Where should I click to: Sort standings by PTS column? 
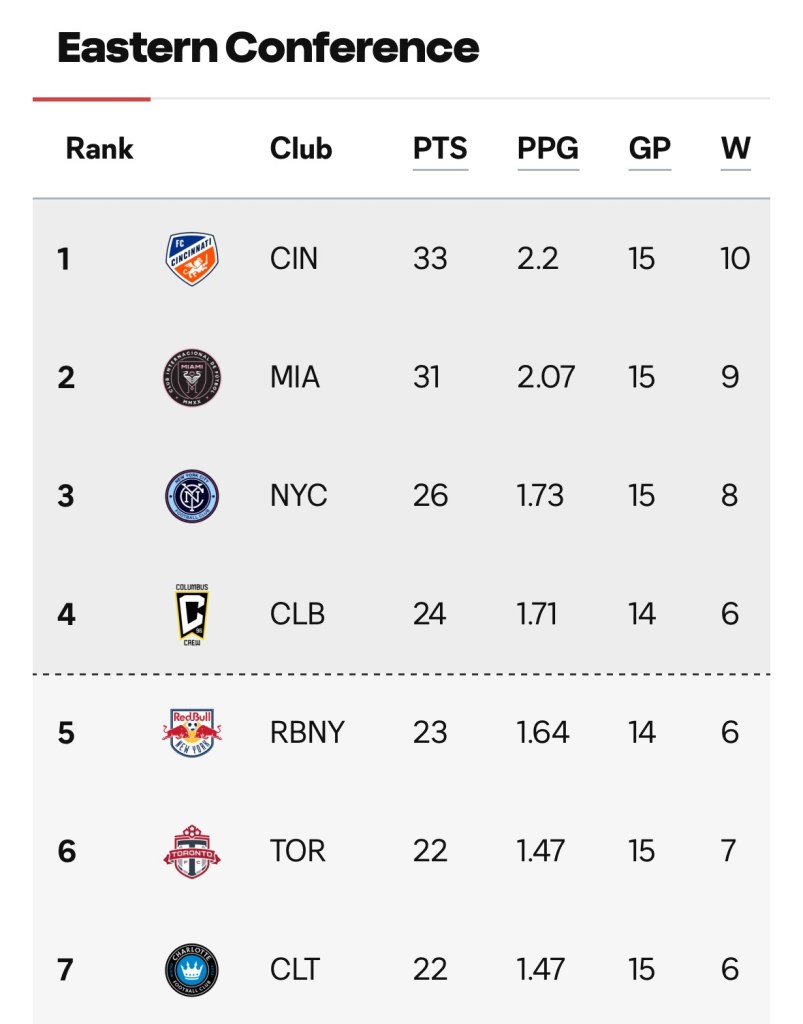440,149
